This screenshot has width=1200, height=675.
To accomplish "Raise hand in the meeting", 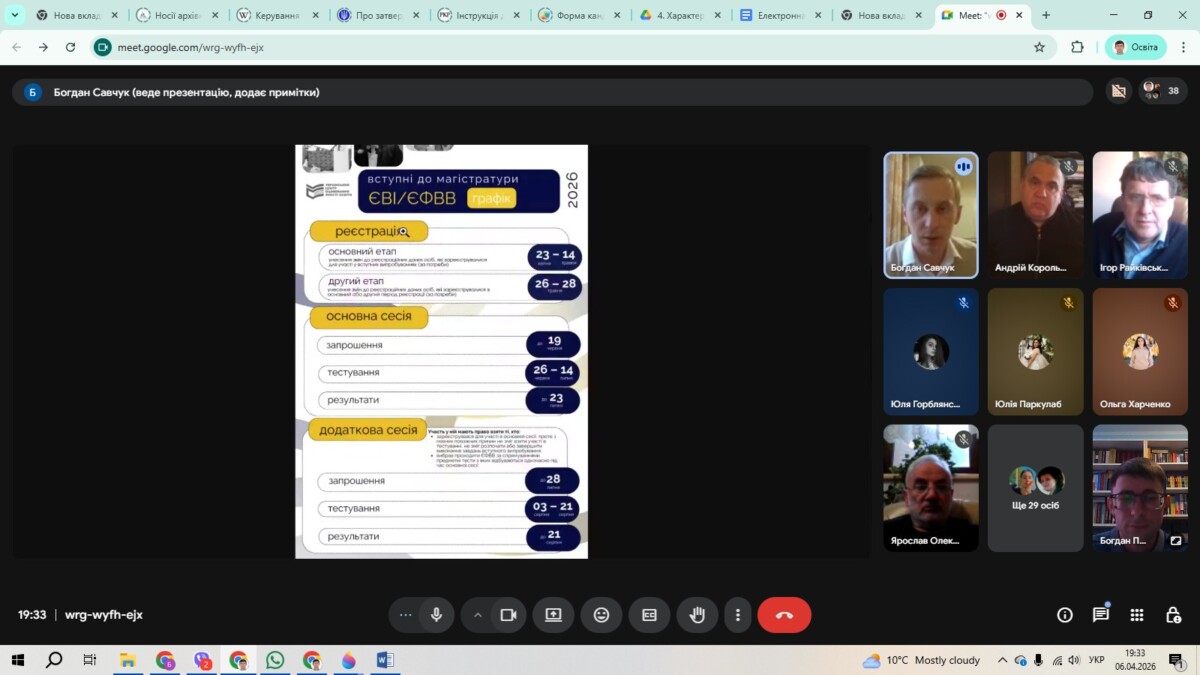I will [697, 615].
